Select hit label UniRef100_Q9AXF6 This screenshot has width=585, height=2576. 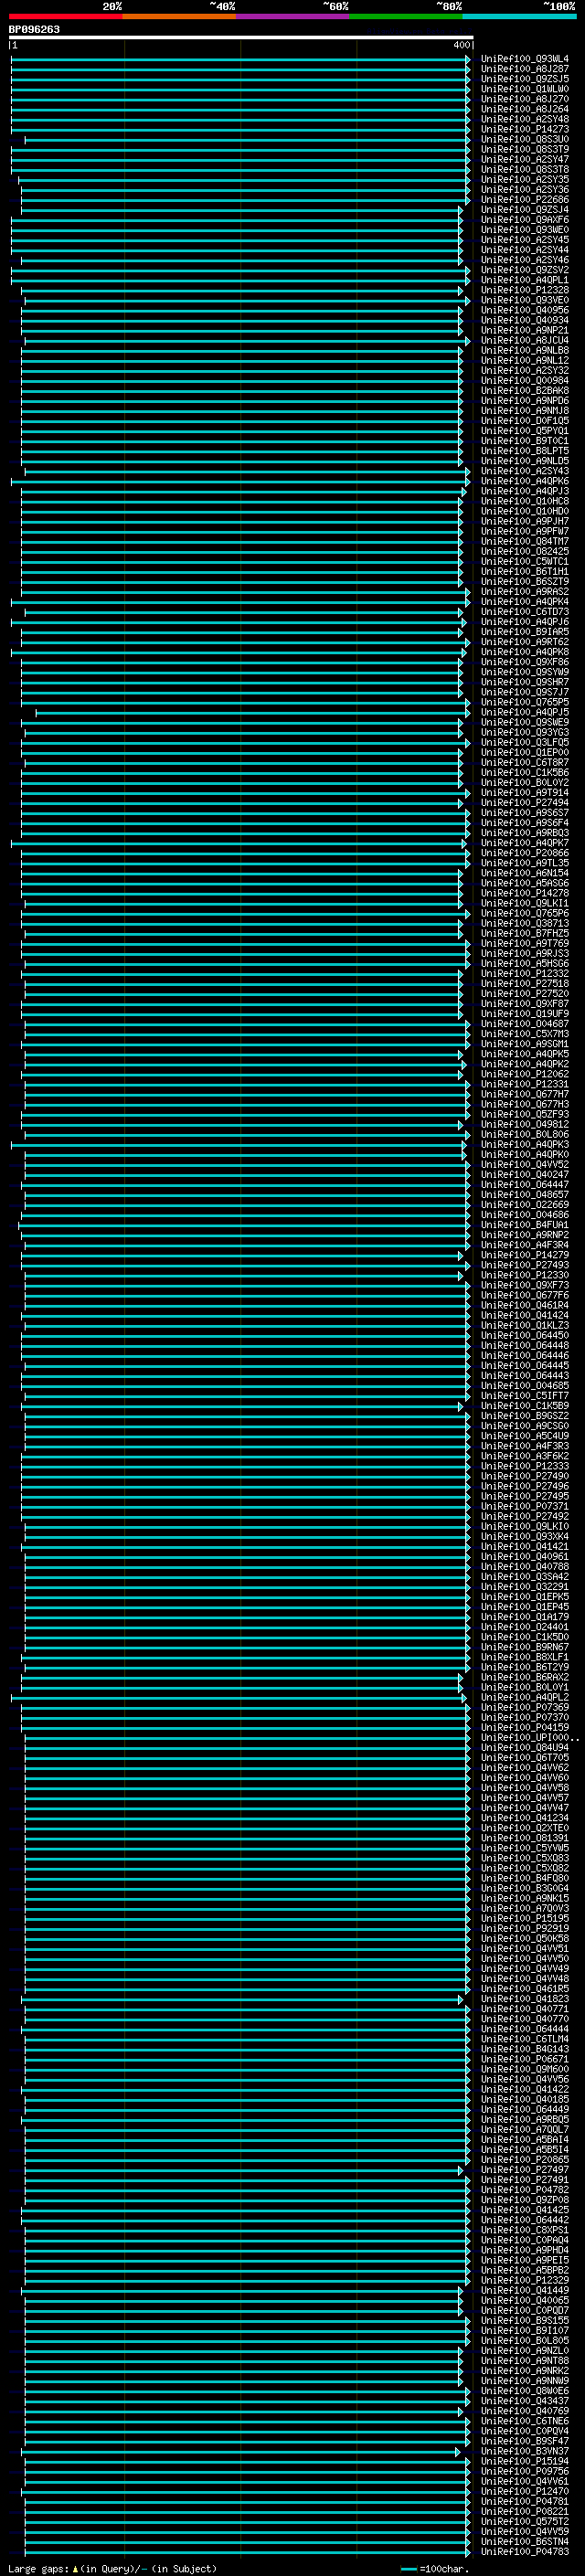click(525, 220)
